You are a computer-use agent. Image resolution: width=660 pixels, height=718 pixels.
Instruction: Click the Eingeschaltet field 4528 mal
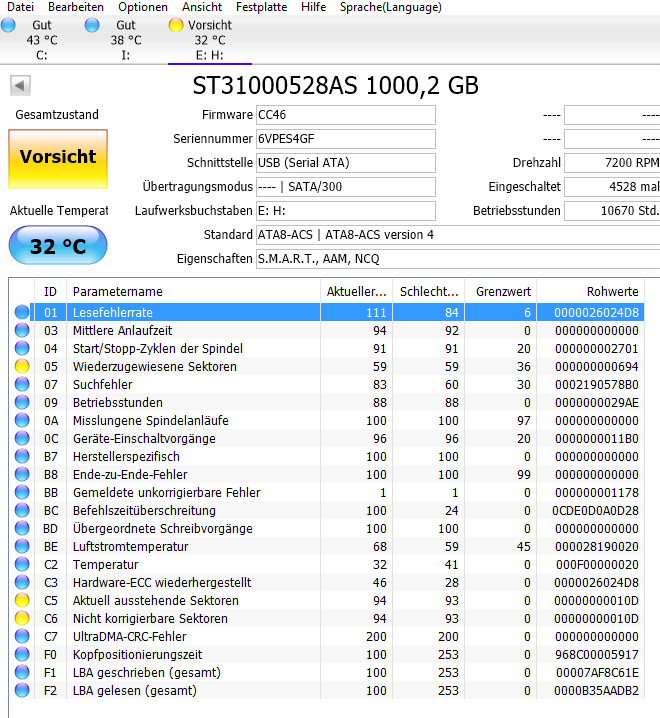612,187
